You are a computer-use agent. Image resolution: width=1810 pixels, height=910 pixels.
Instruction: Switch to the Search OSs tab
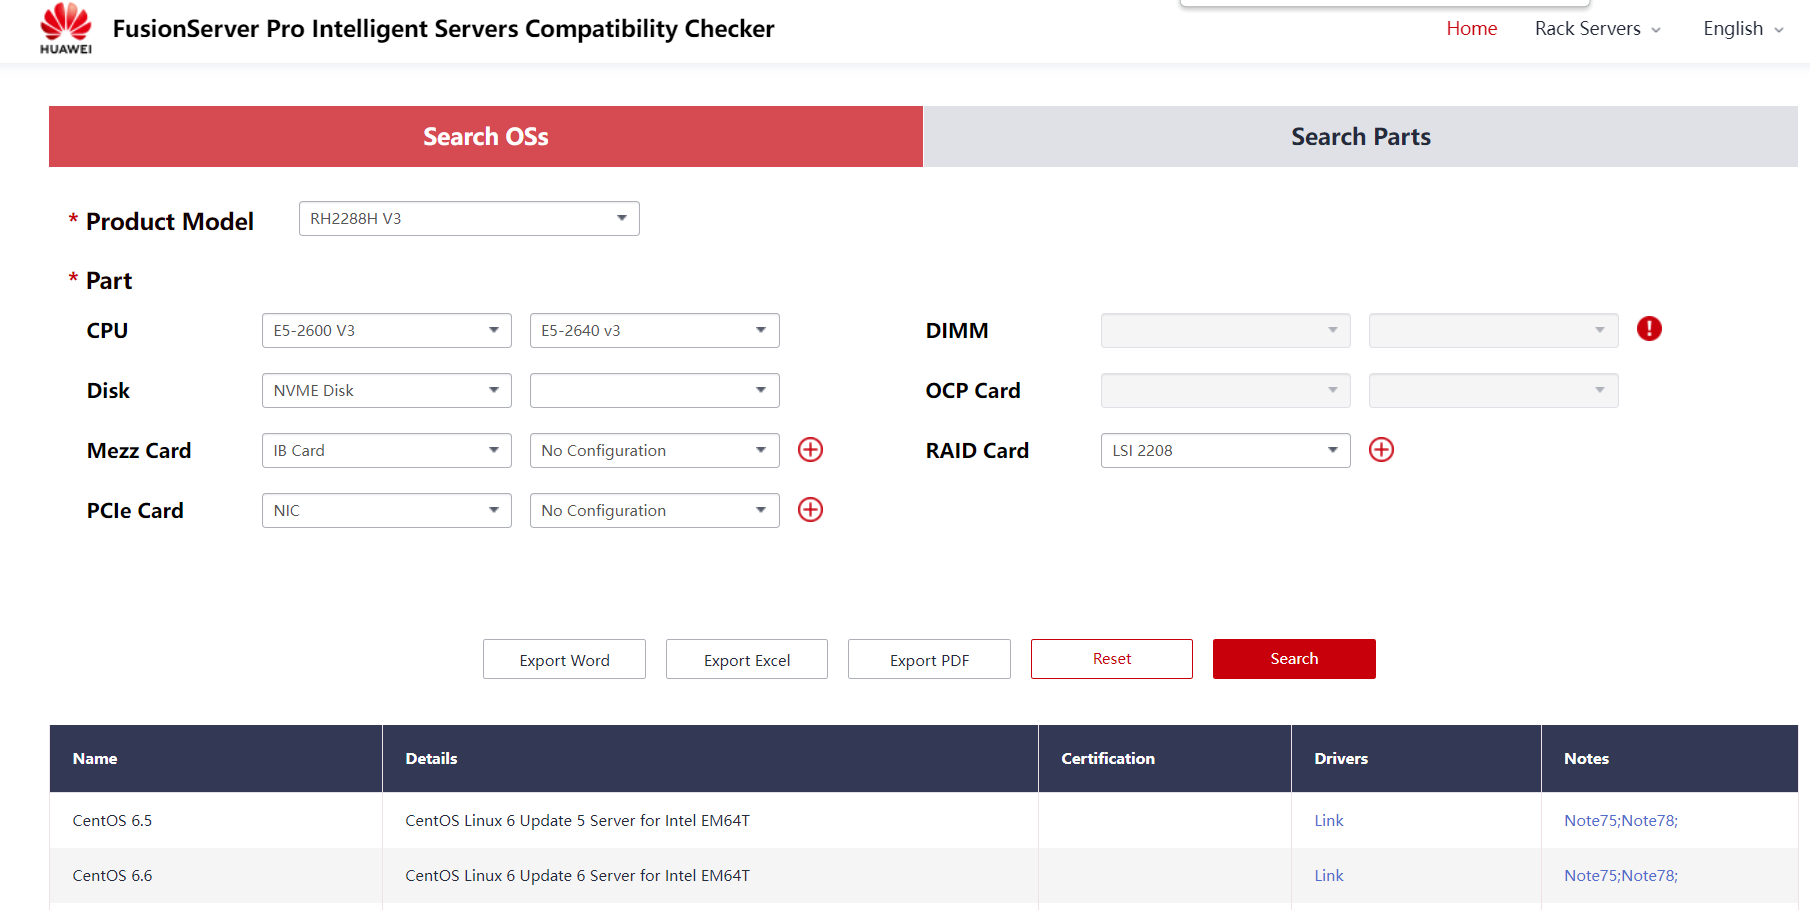tap(486, 136)
